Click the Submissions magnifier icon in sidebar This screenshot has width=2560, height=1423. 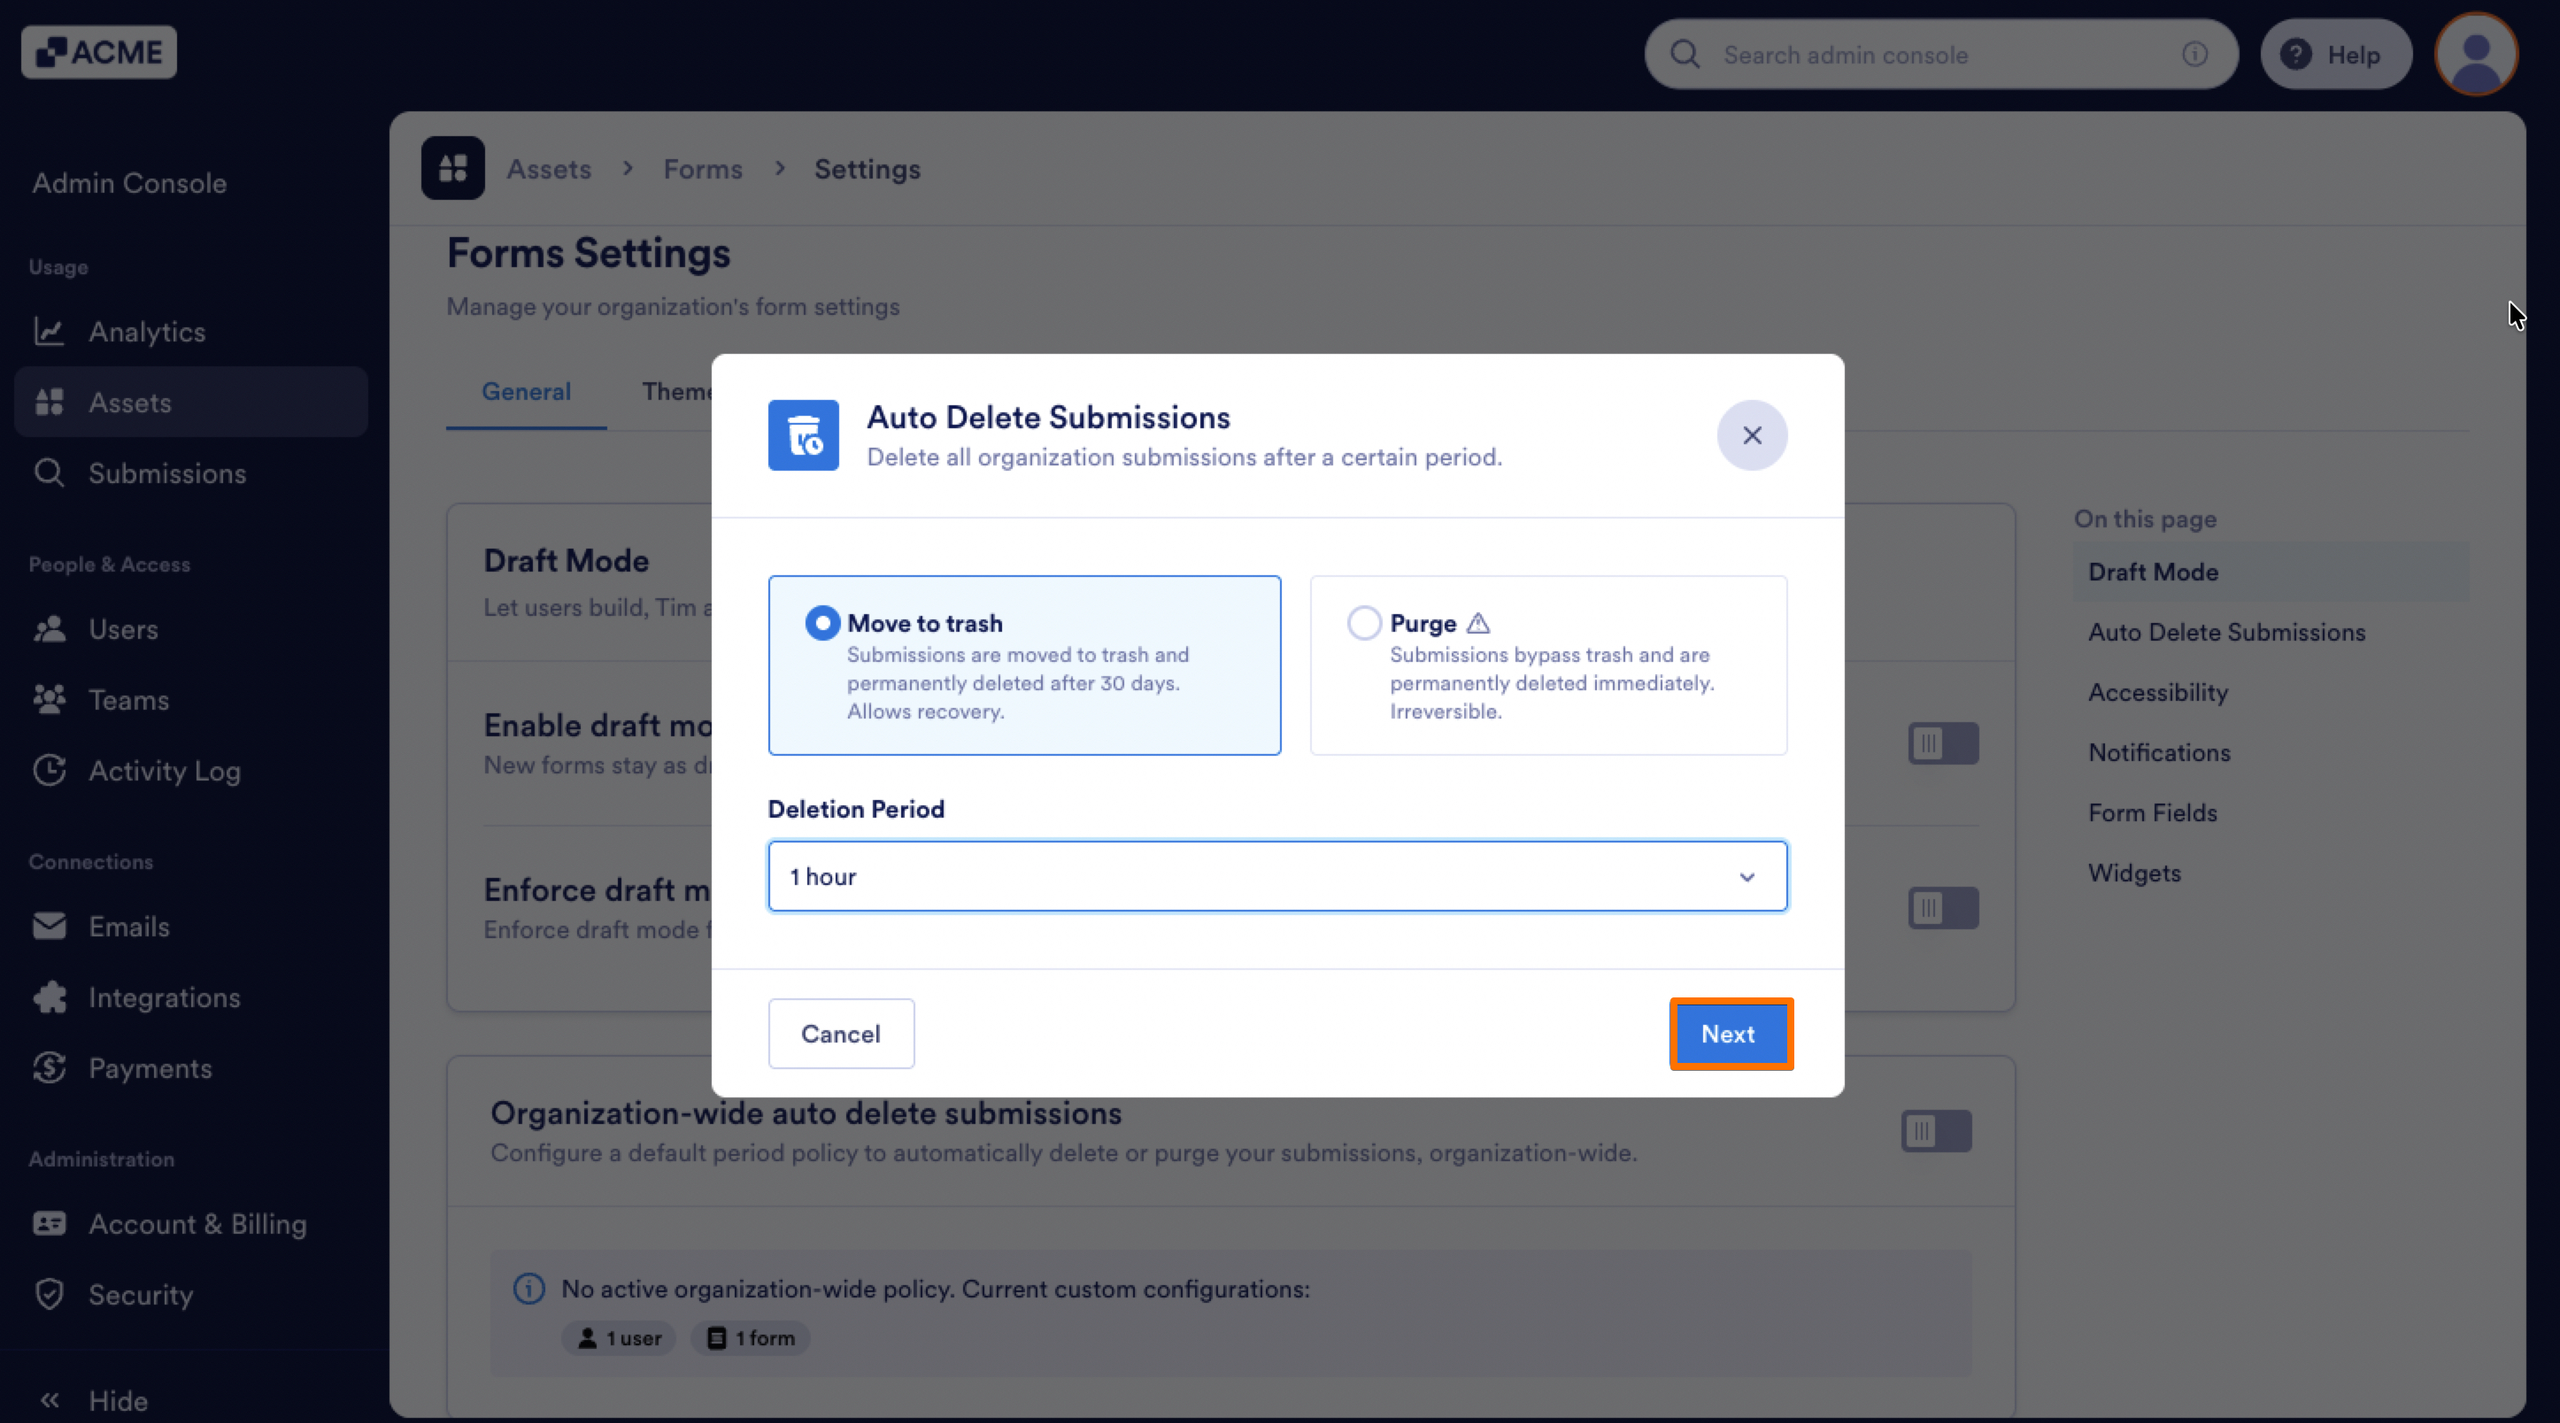click(x=49, y=473)
